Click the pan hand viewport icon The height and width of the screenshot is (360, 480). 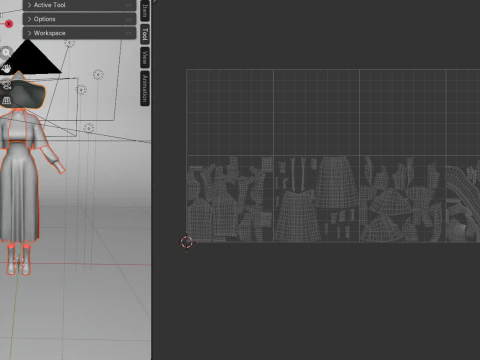[x=6, y=68]
